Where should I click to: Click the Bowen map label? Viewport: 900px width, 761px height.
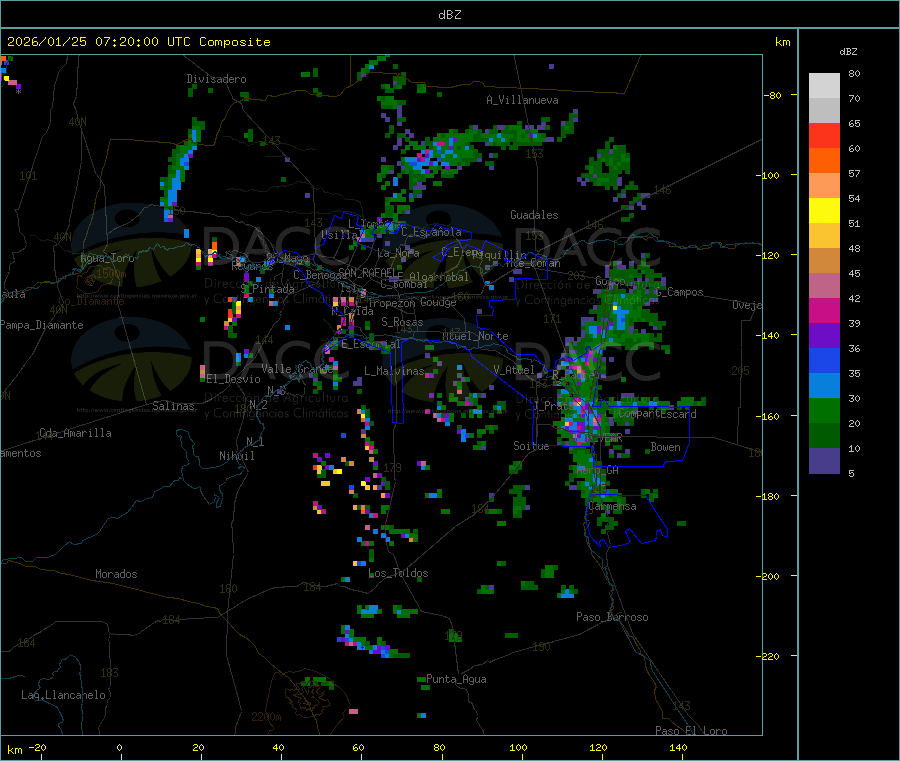665,447
